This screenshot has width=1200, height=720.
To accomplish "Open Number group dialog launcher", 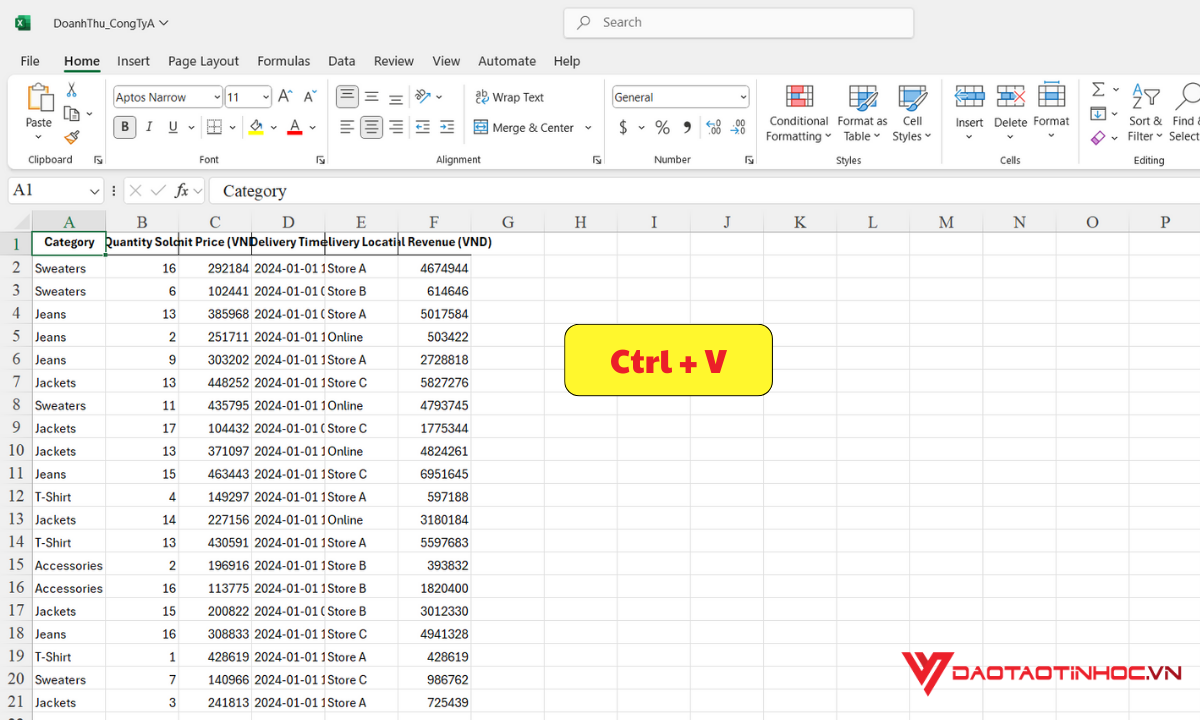I will 750,160.
